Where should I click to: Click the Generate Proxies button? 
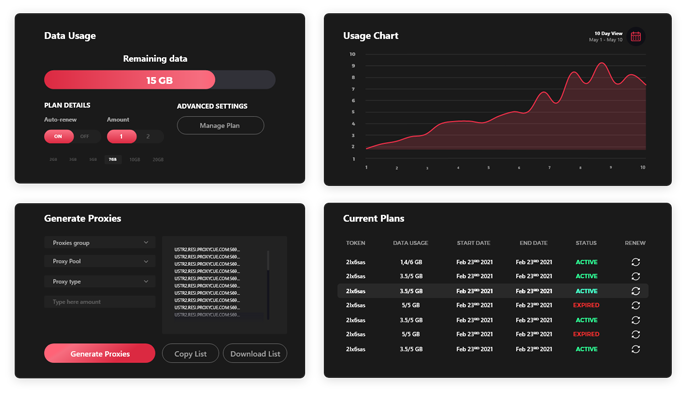point(100,353)
